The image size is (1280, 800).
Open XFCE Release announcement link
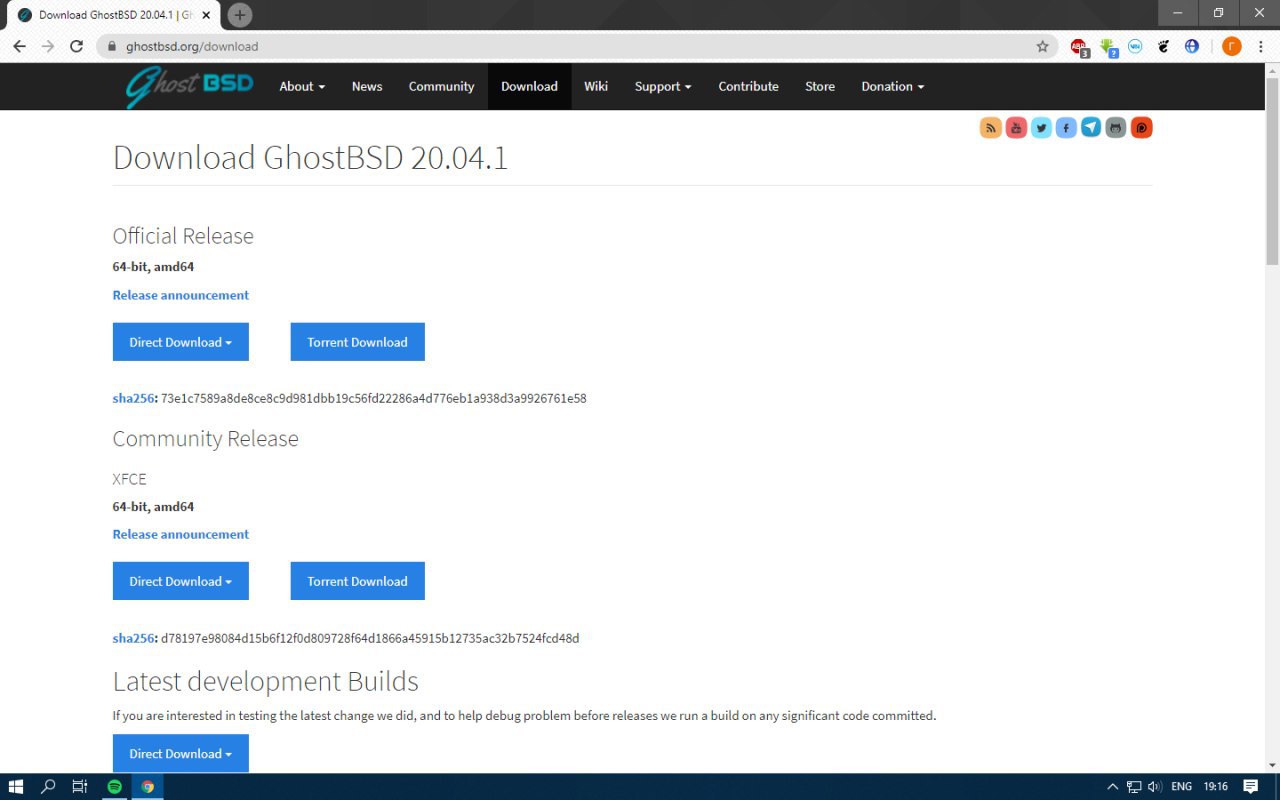(181, 534)
